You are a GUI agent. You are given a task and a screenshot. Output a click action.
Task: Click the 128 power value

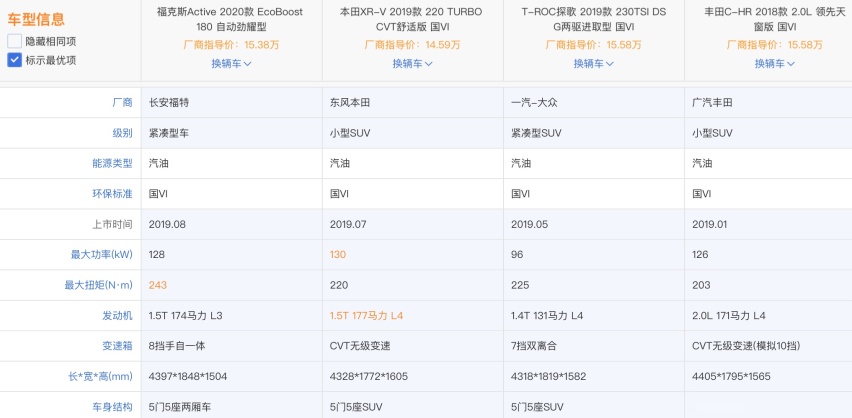tap(156, 254)
